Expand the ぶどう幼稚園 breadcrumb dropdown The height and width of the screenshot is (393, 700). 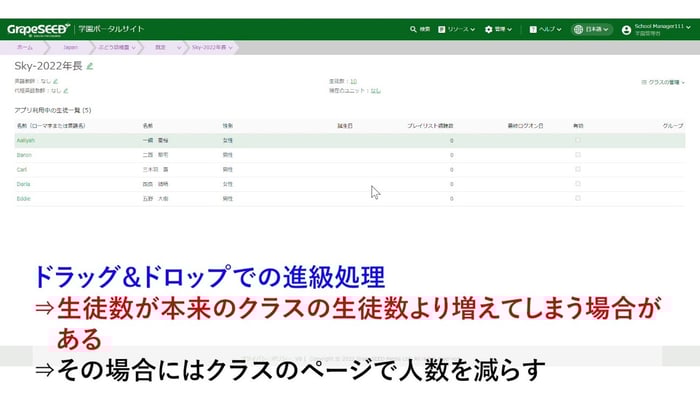pyautogui.click(x=117, y=47)
